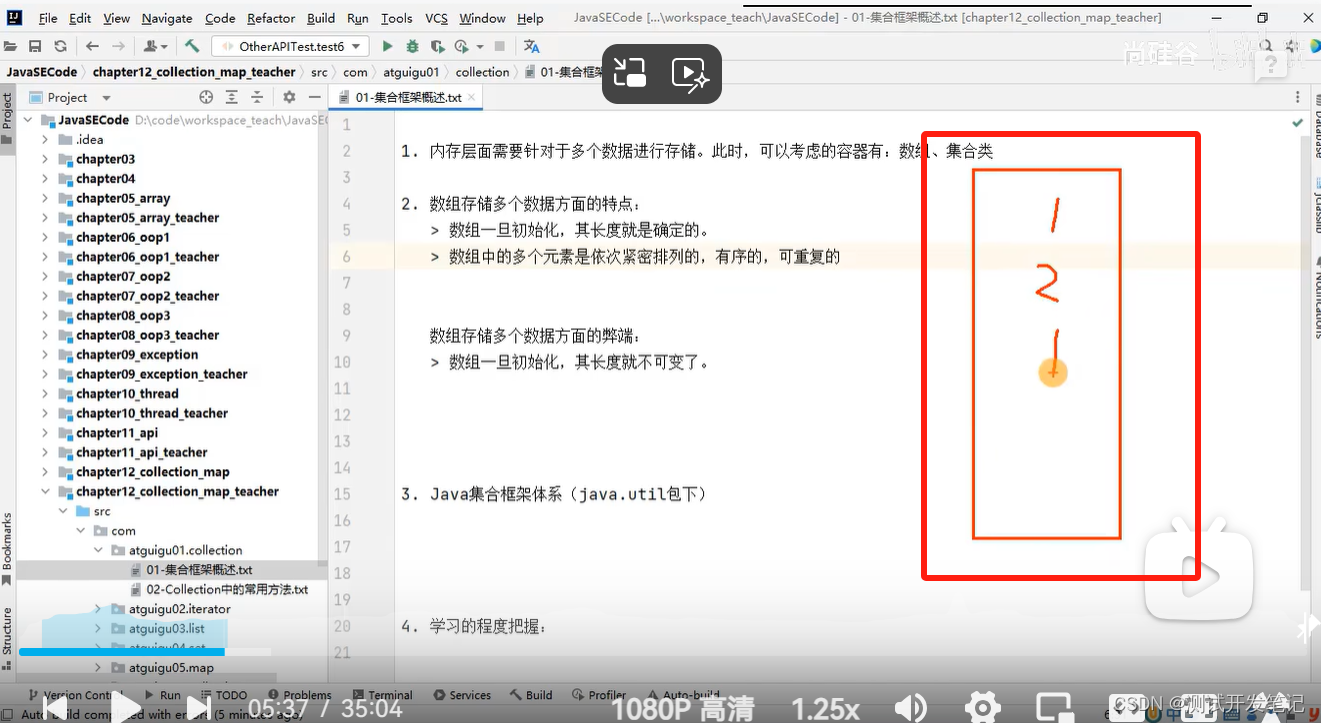Viewport: 1321px width, 723px height.
Task: Click the Save All toolbar icon
Action: (35, 46)
